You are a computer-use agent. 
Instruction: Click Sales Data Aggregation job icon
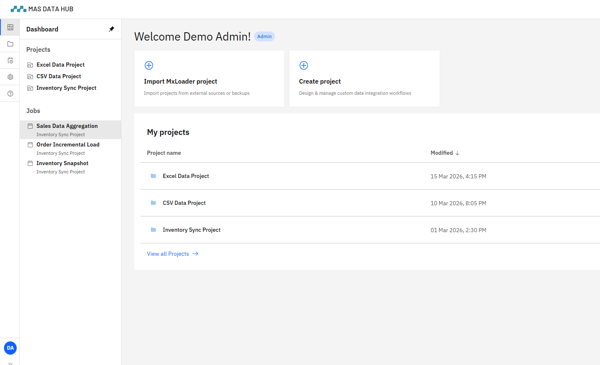tap(30, 126)
